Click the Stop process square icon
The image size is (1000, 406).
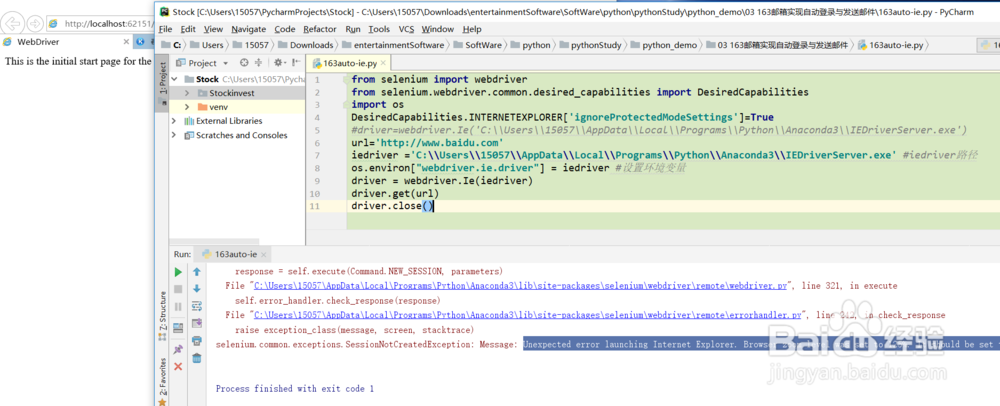click(178, 289)
